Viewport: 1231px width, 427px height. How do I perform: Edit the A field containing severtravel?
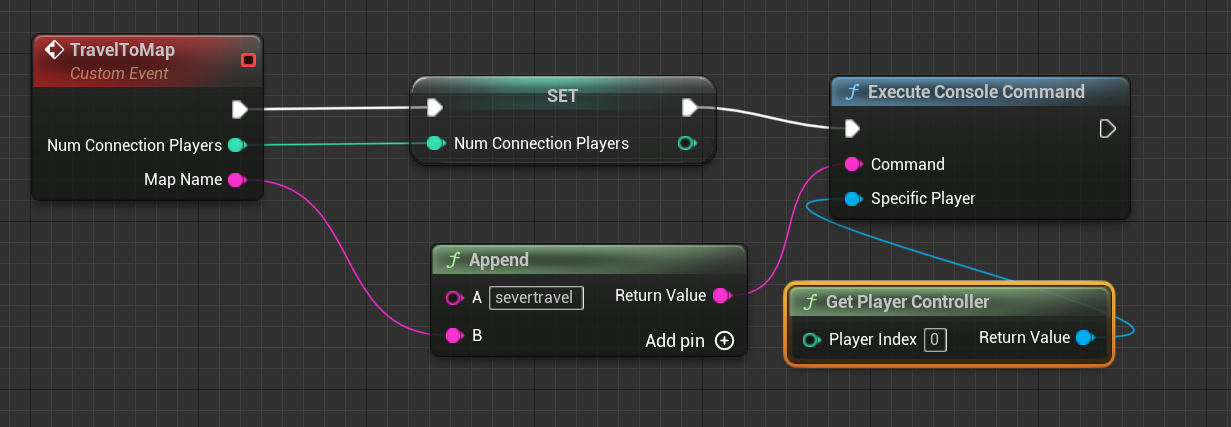537,297
